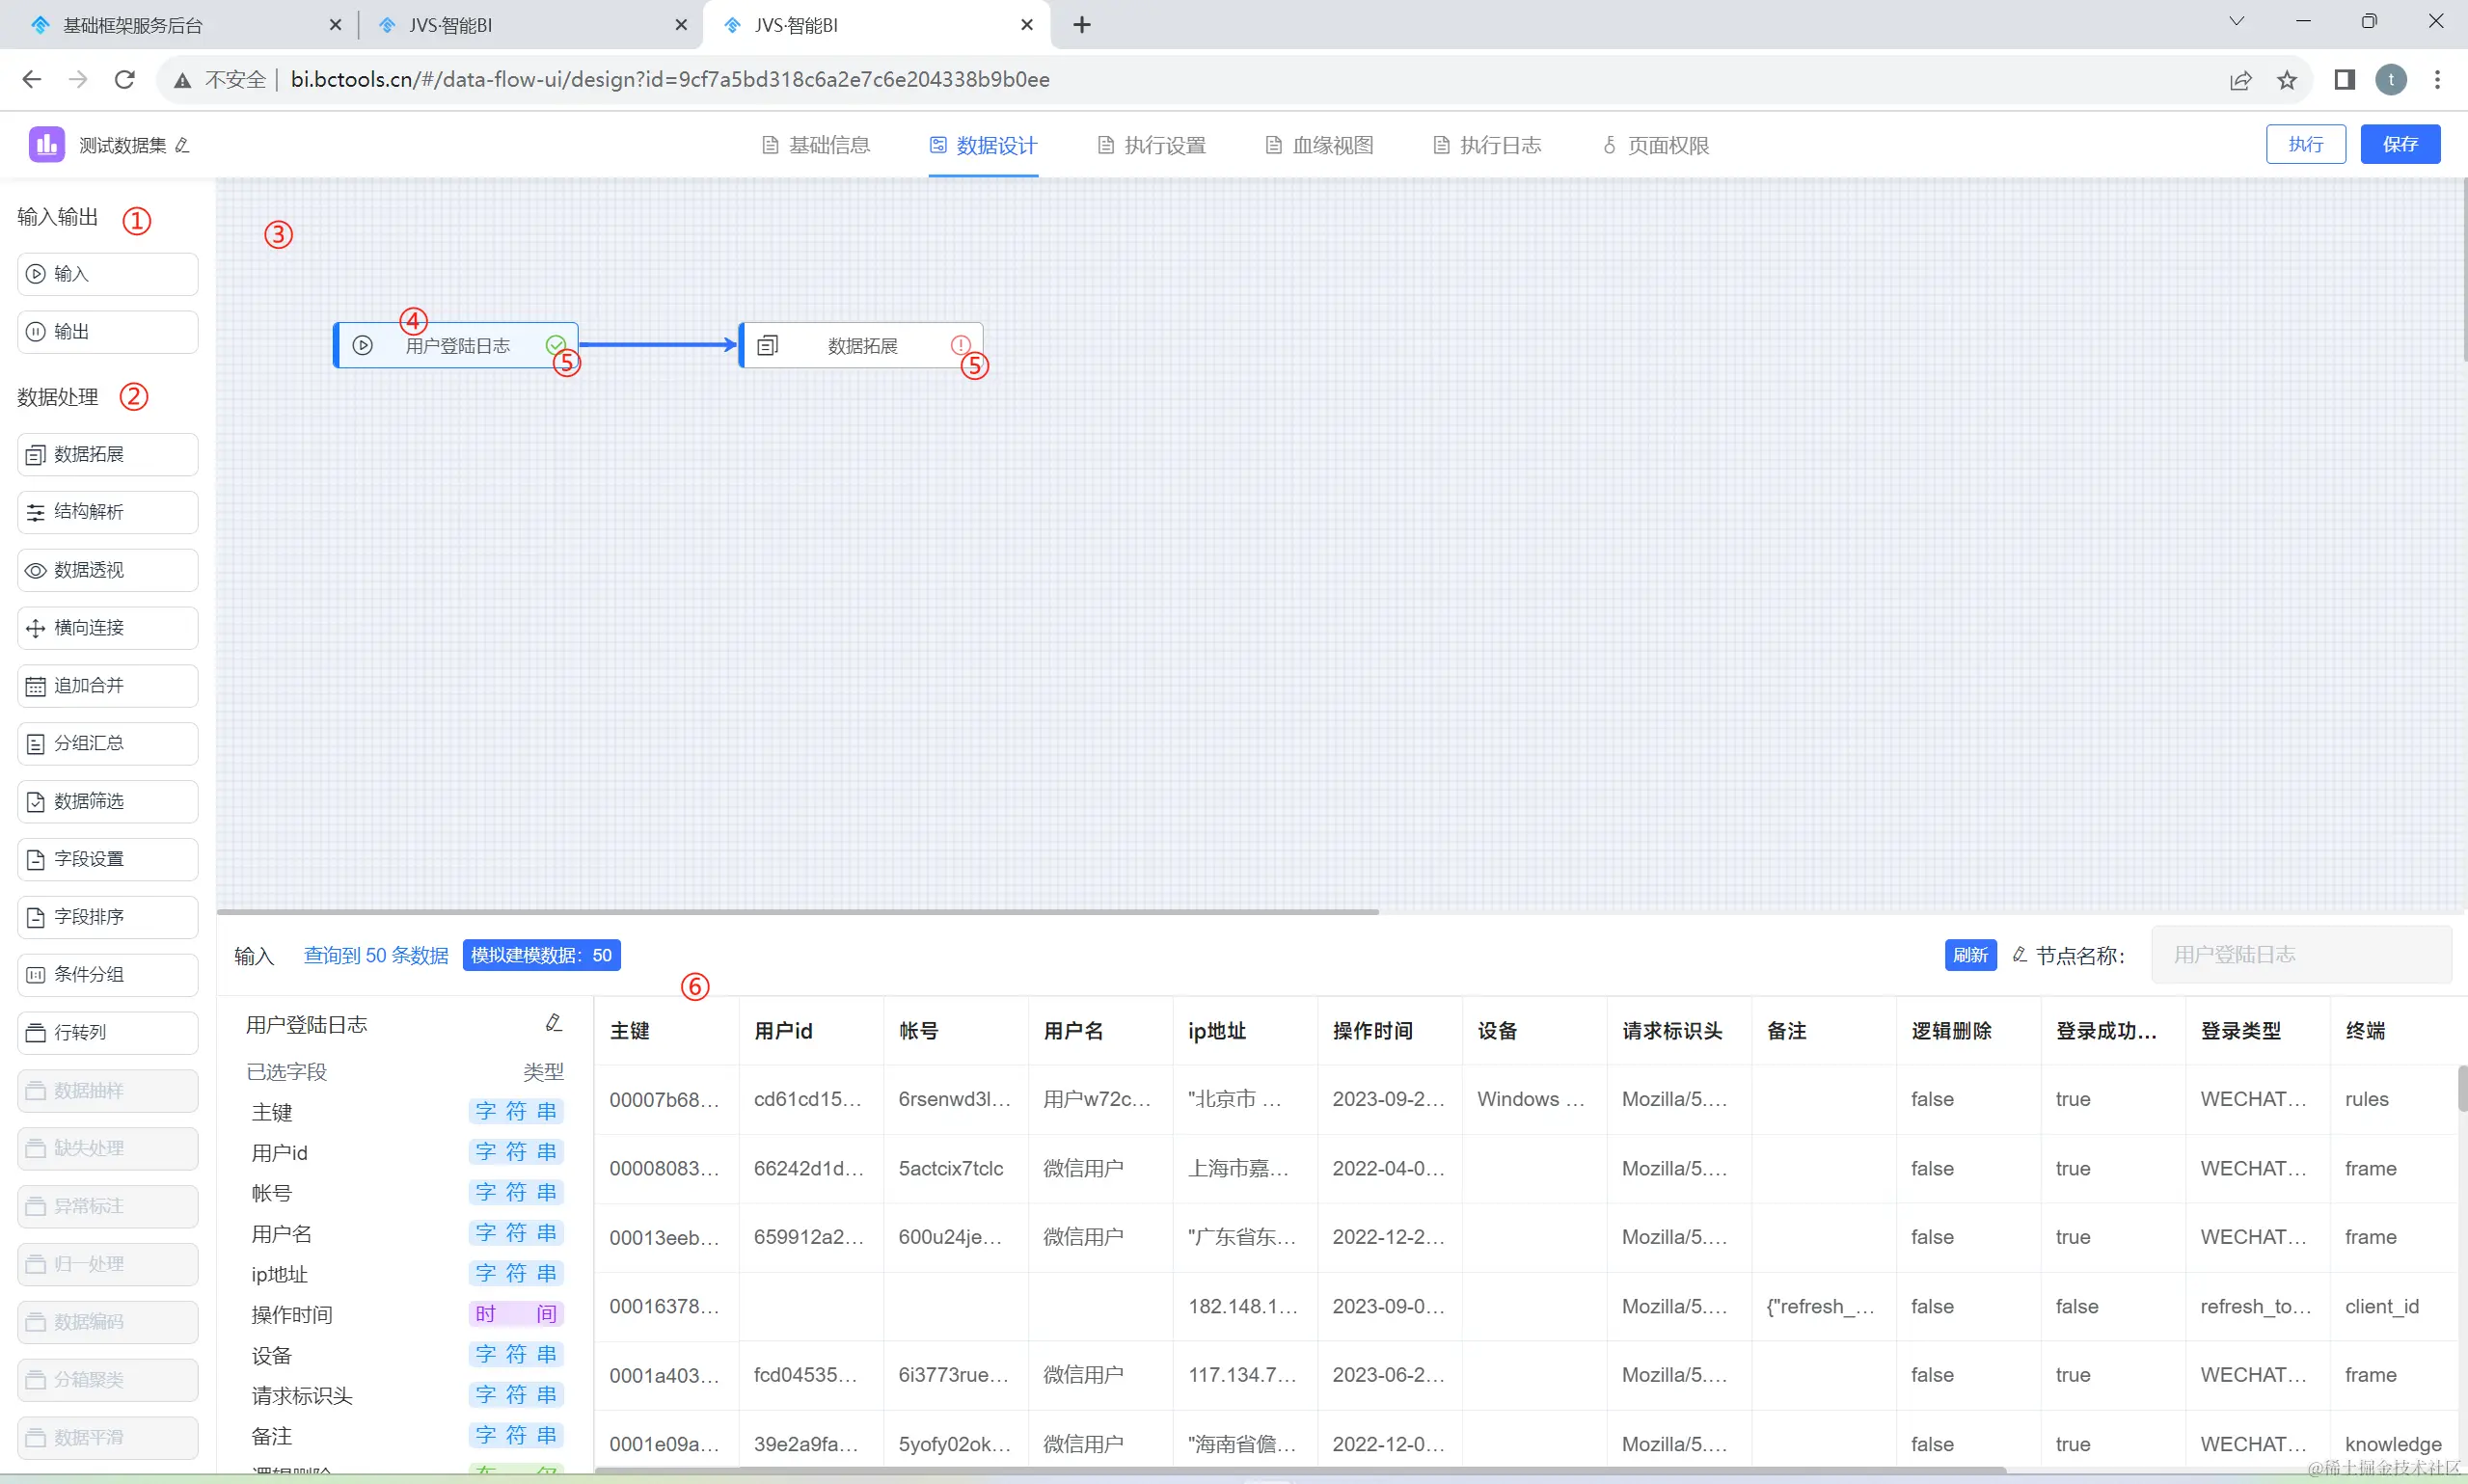The image size is (2468, 1484).
Task: Choose the 追加合并 calendar icon tool
Action: (107, 686)
